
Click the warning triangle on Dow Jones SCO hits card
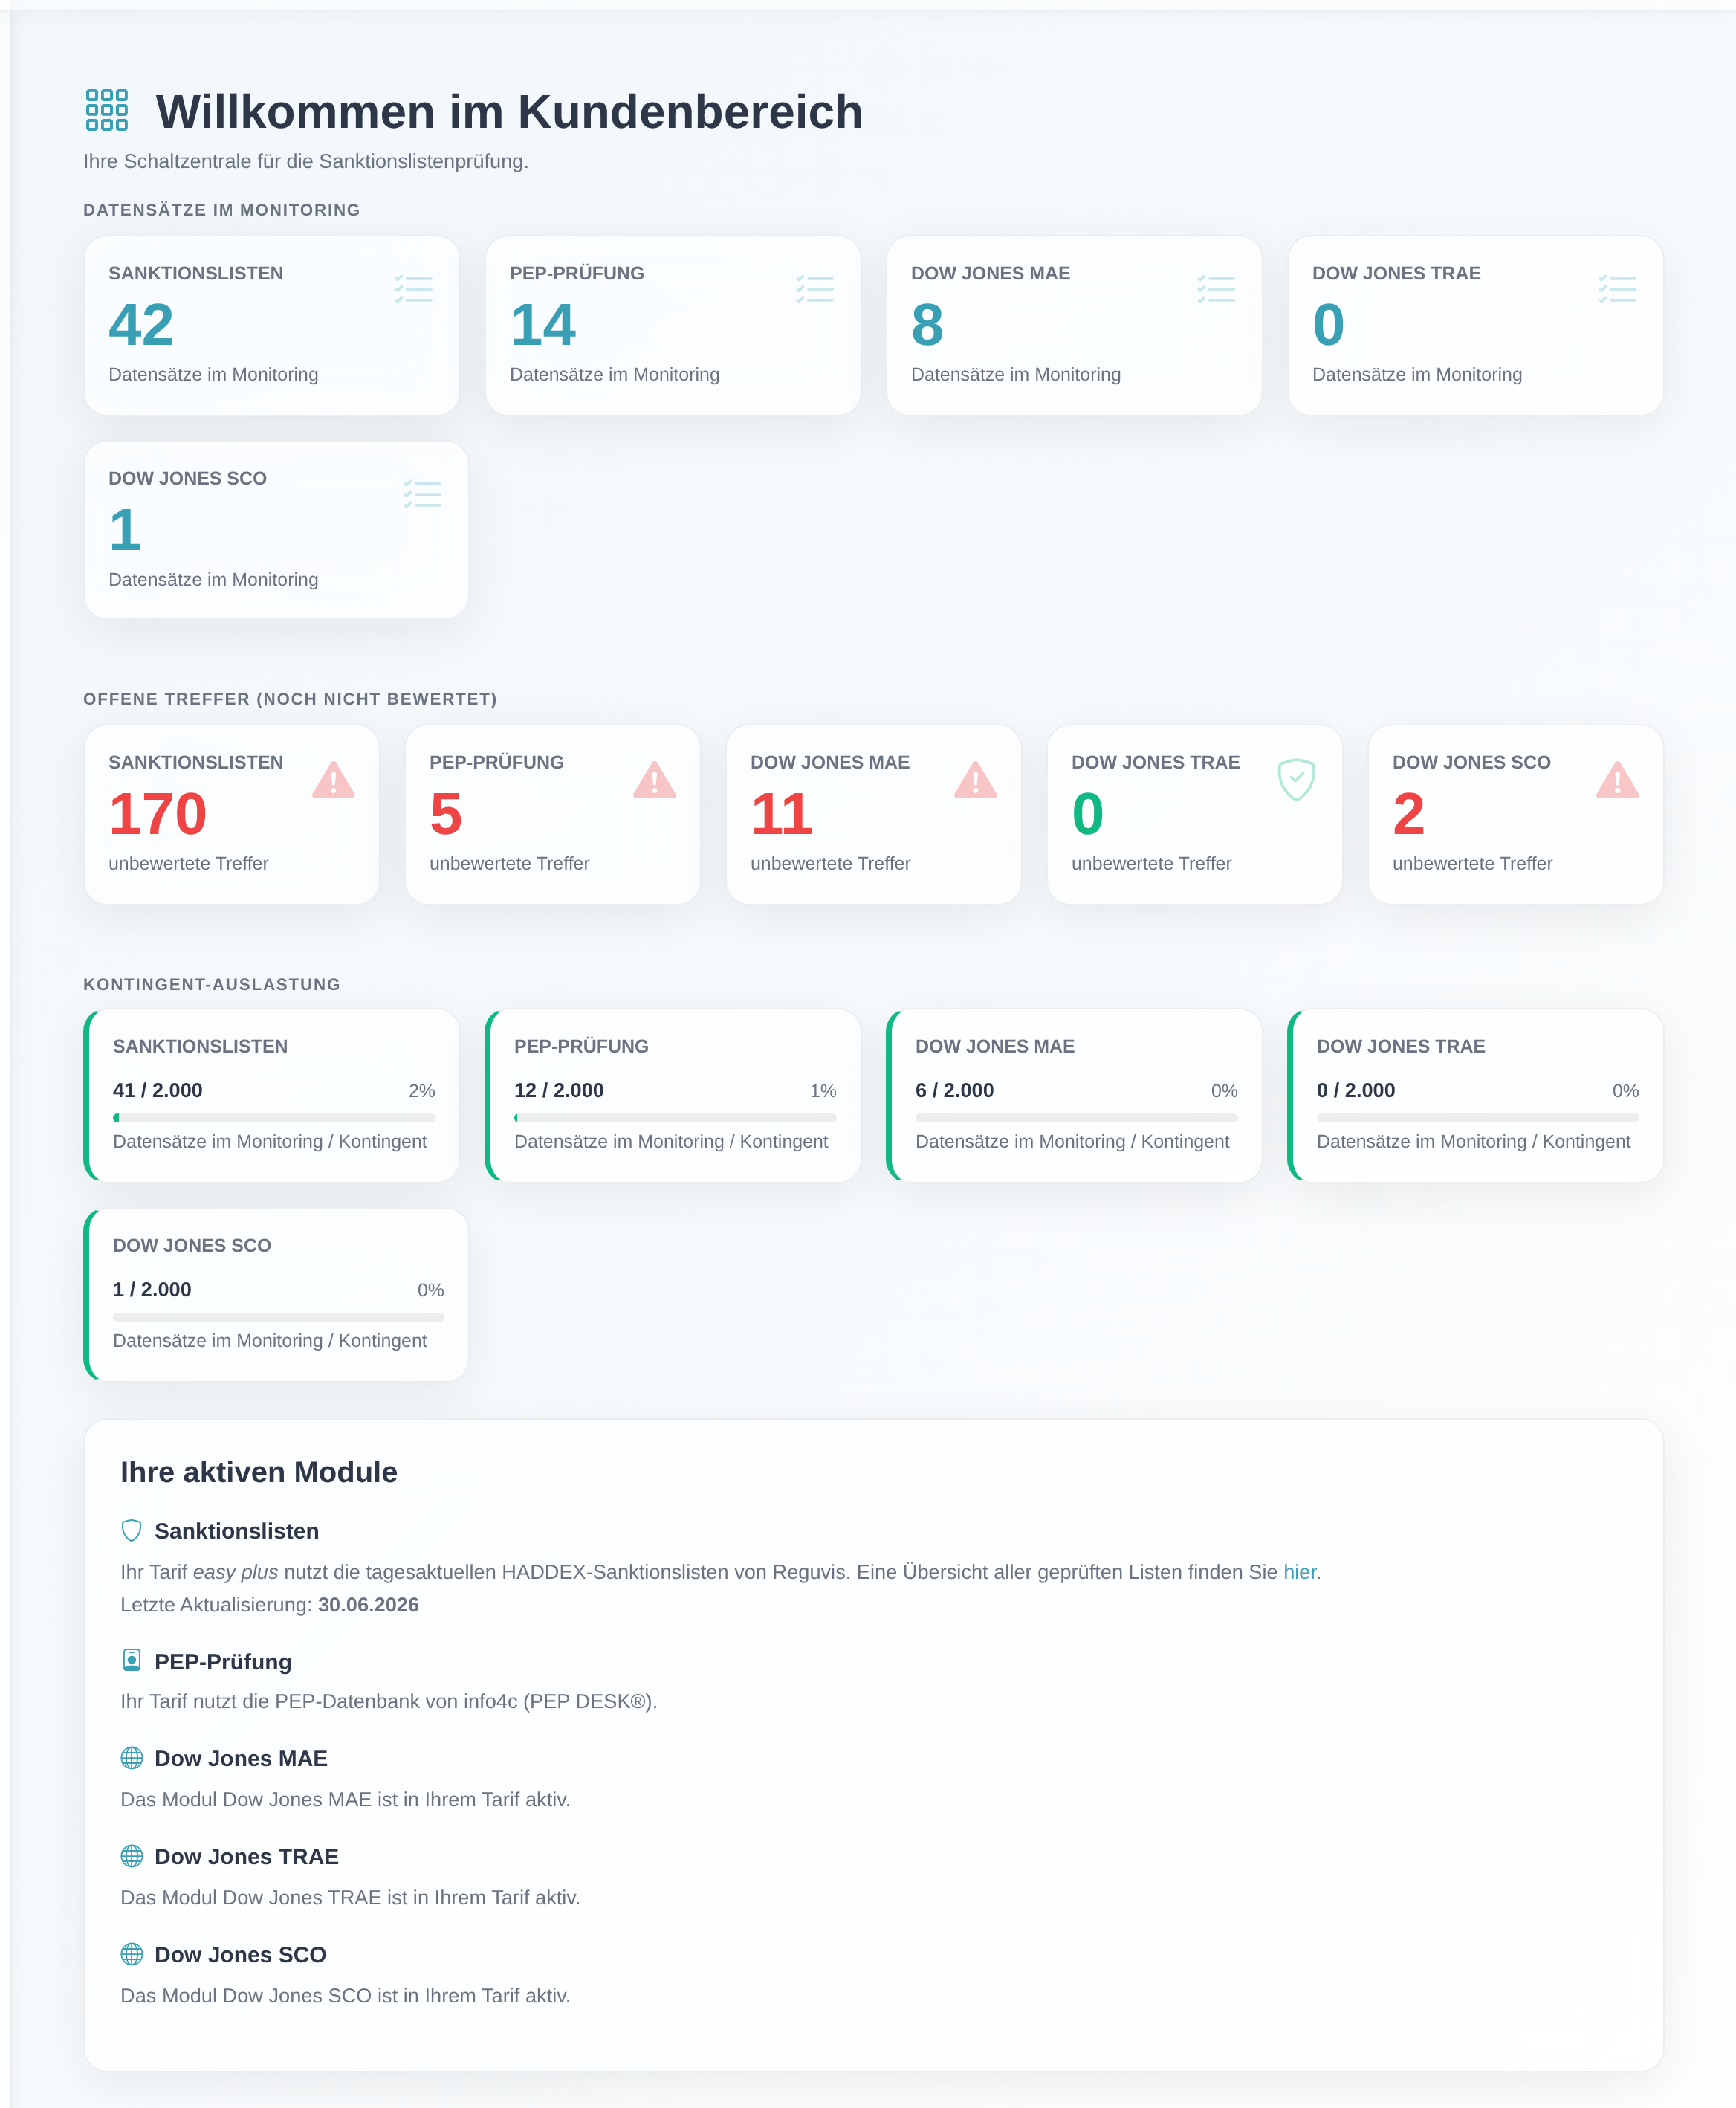tap(1617, 780)
